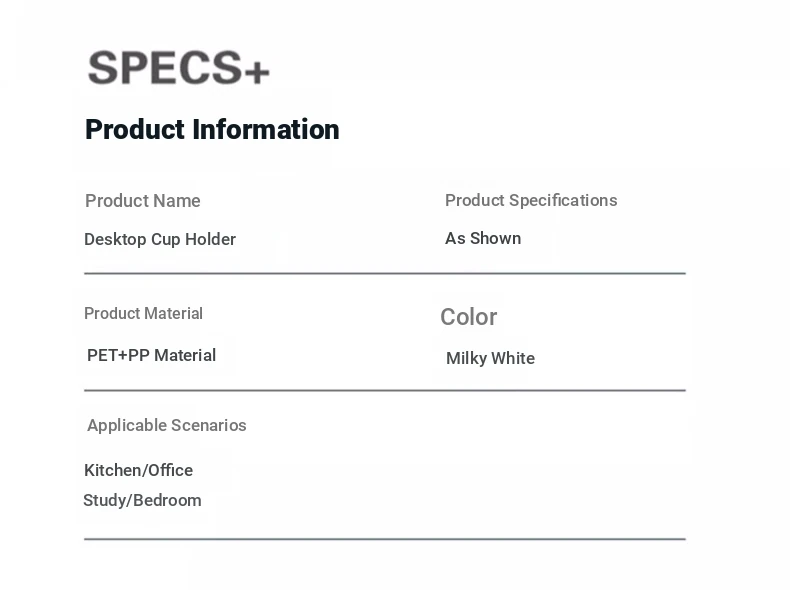Click the Color label
The width and height of the screenshot is (790, 590).
pyautogui.click(x=469, y=317)
